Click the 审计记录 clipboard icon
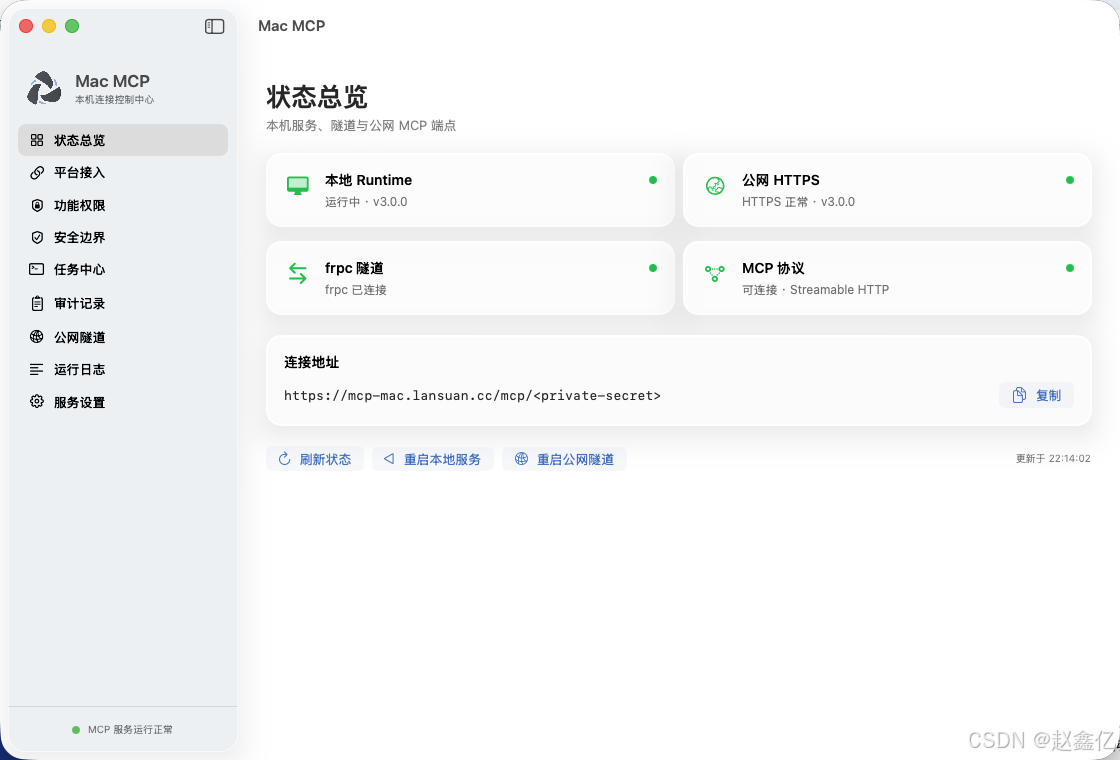The width and height of the screenshot is (1120, 760). click(x=37, y=304)
